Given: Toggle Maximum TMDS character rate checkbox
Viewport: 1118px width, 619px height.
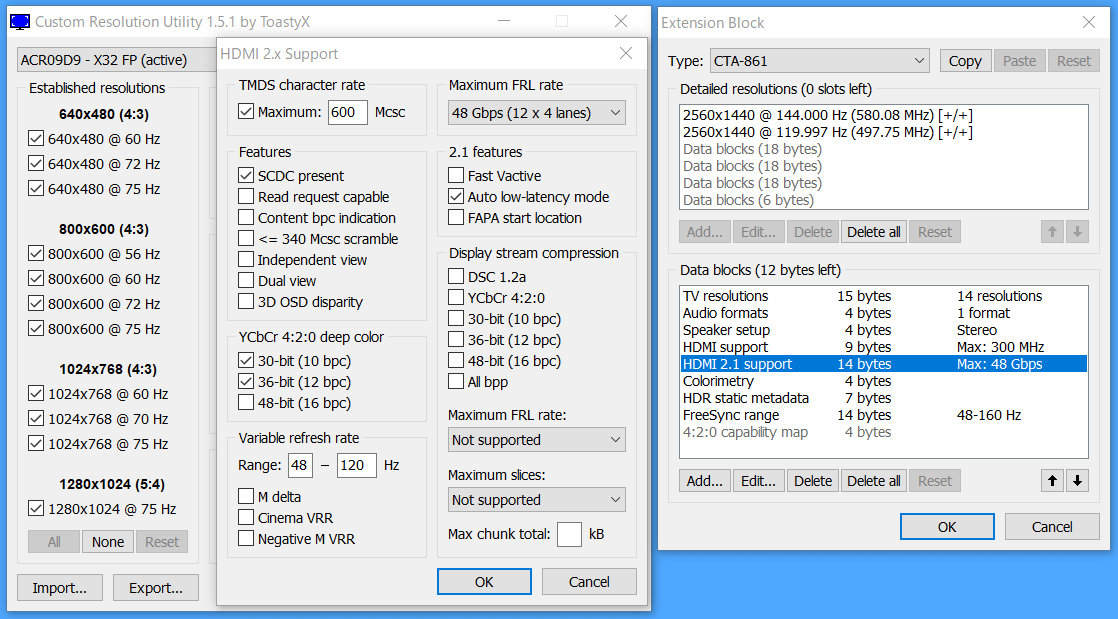Looking at the screenshot, I should point(246,111).
